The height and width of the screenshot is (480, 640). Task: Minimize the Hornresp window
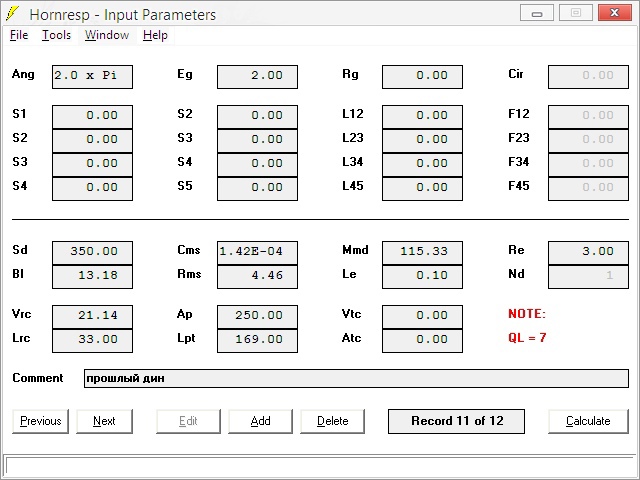[x=537, y=13]
